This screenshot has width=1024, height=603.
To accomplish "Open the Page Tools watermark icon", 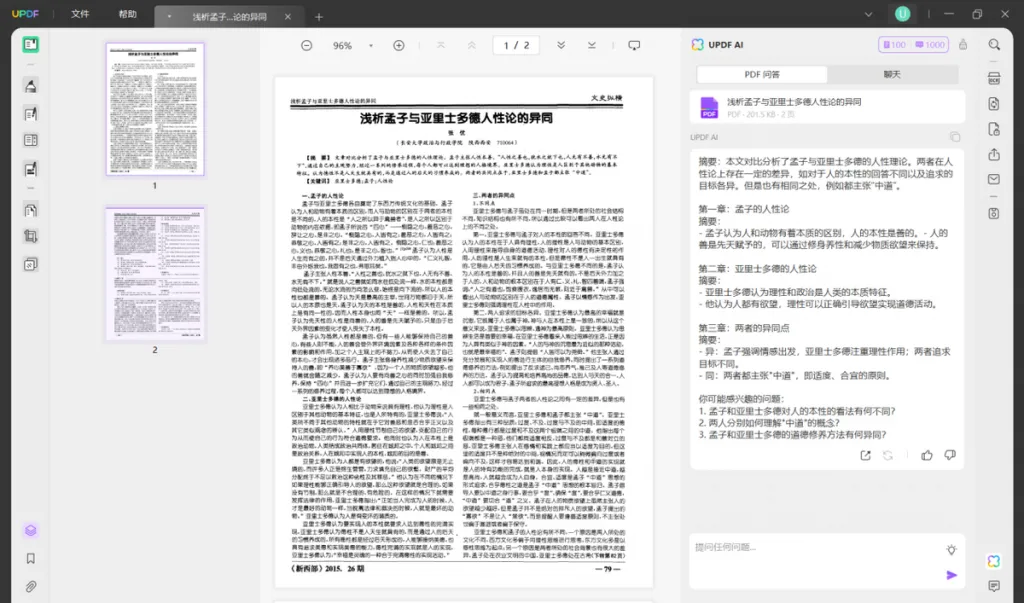I will pos(31,265).
